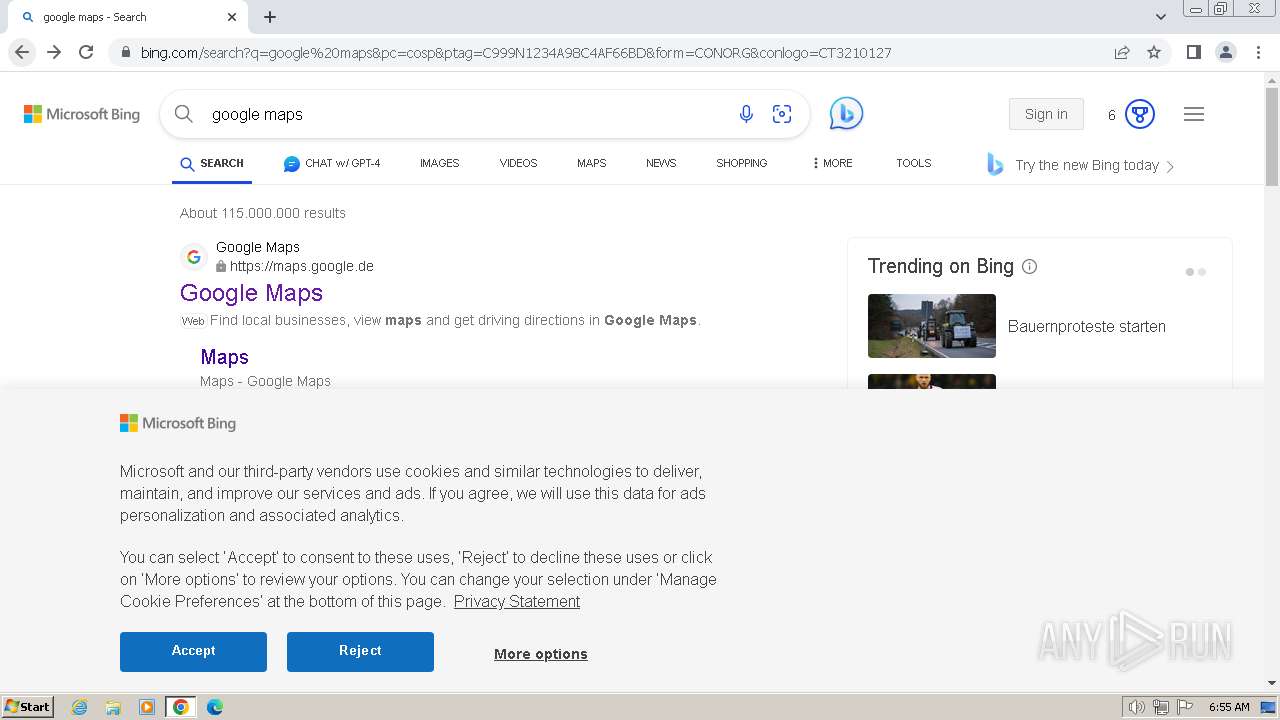
Task: Launch Microsoft Edge from taskbar
Action: coord(215,707)
